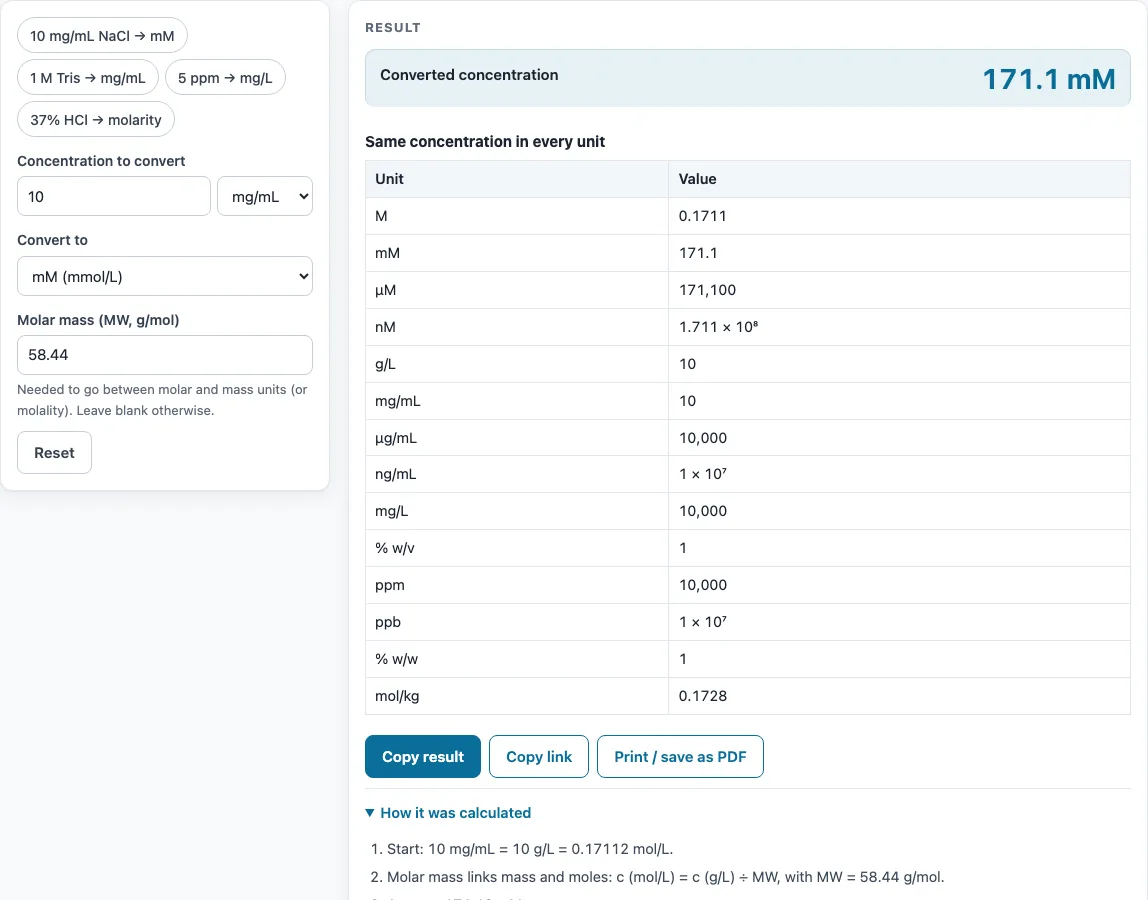Focus the Concentration to convert field
Image resolution: width=1148 pixels, height=900 pixels.
pyautogui.click(x=113, y=196)
